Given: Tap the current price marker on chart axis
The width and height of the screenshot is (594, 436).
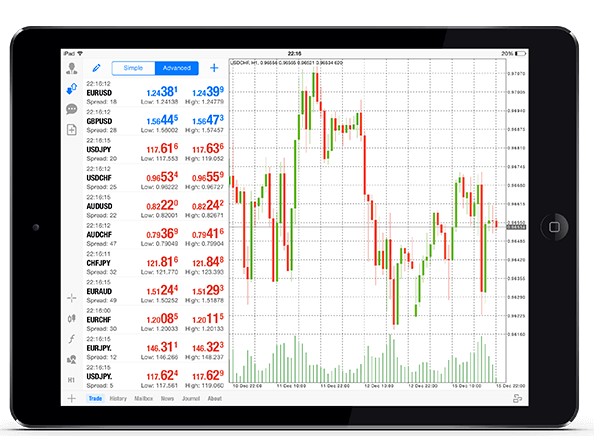Looking at the screenshot, I should click(x=516, y=227).
